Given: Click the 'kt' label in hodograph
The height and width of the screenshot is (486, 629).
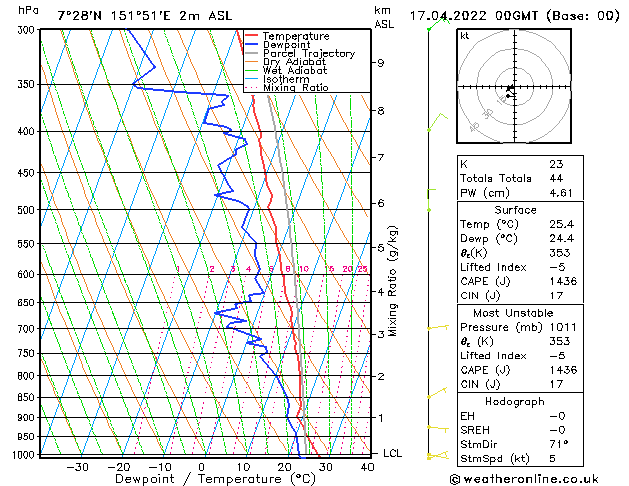Looking at the screenshot, I should coord(465,36).
